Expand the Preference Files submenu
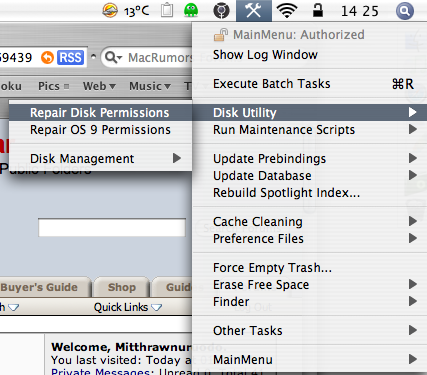The image size is (427, 375). click(310, 239)
